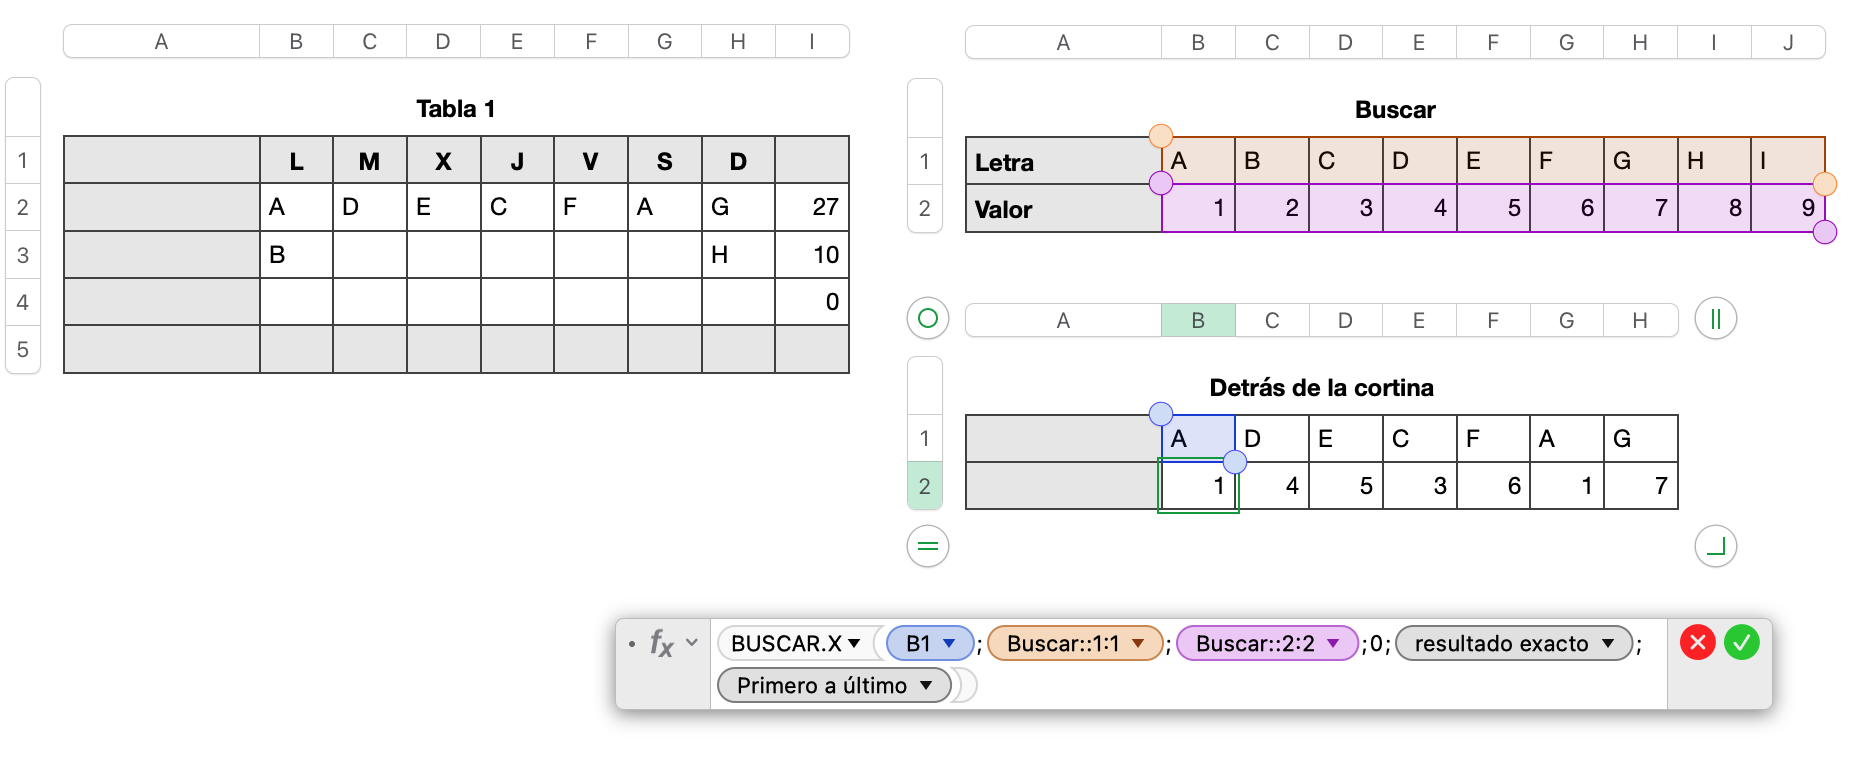The width and height of the screenshot is (1872, 764).
Task: Click the round table-select handle left of column headers
Action: coord(927,318)
